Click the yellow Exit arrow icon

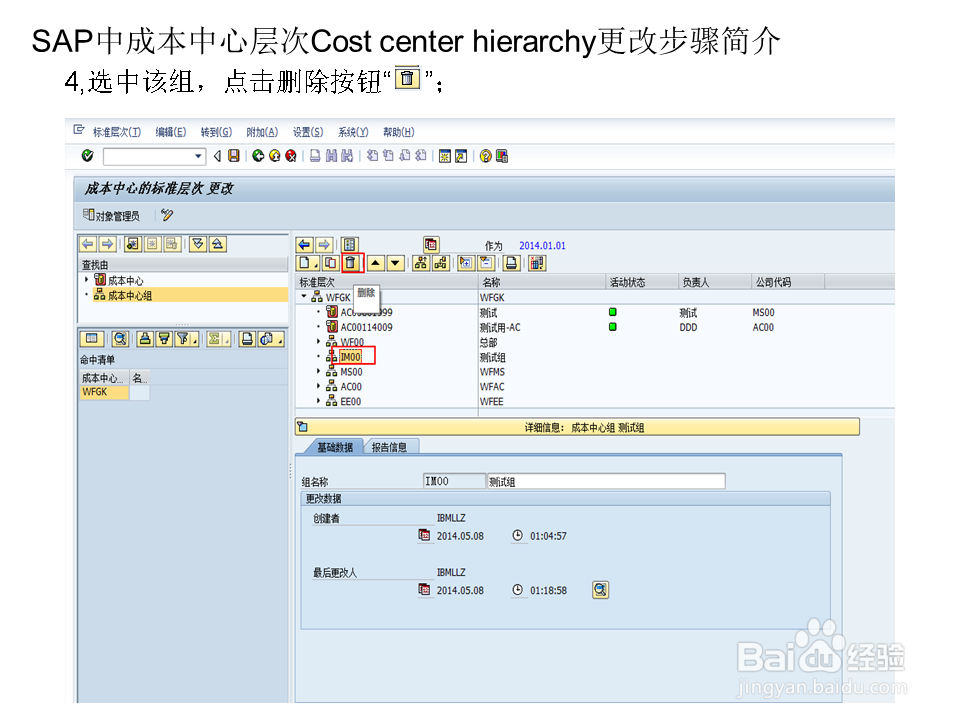(x=274, y=156)
